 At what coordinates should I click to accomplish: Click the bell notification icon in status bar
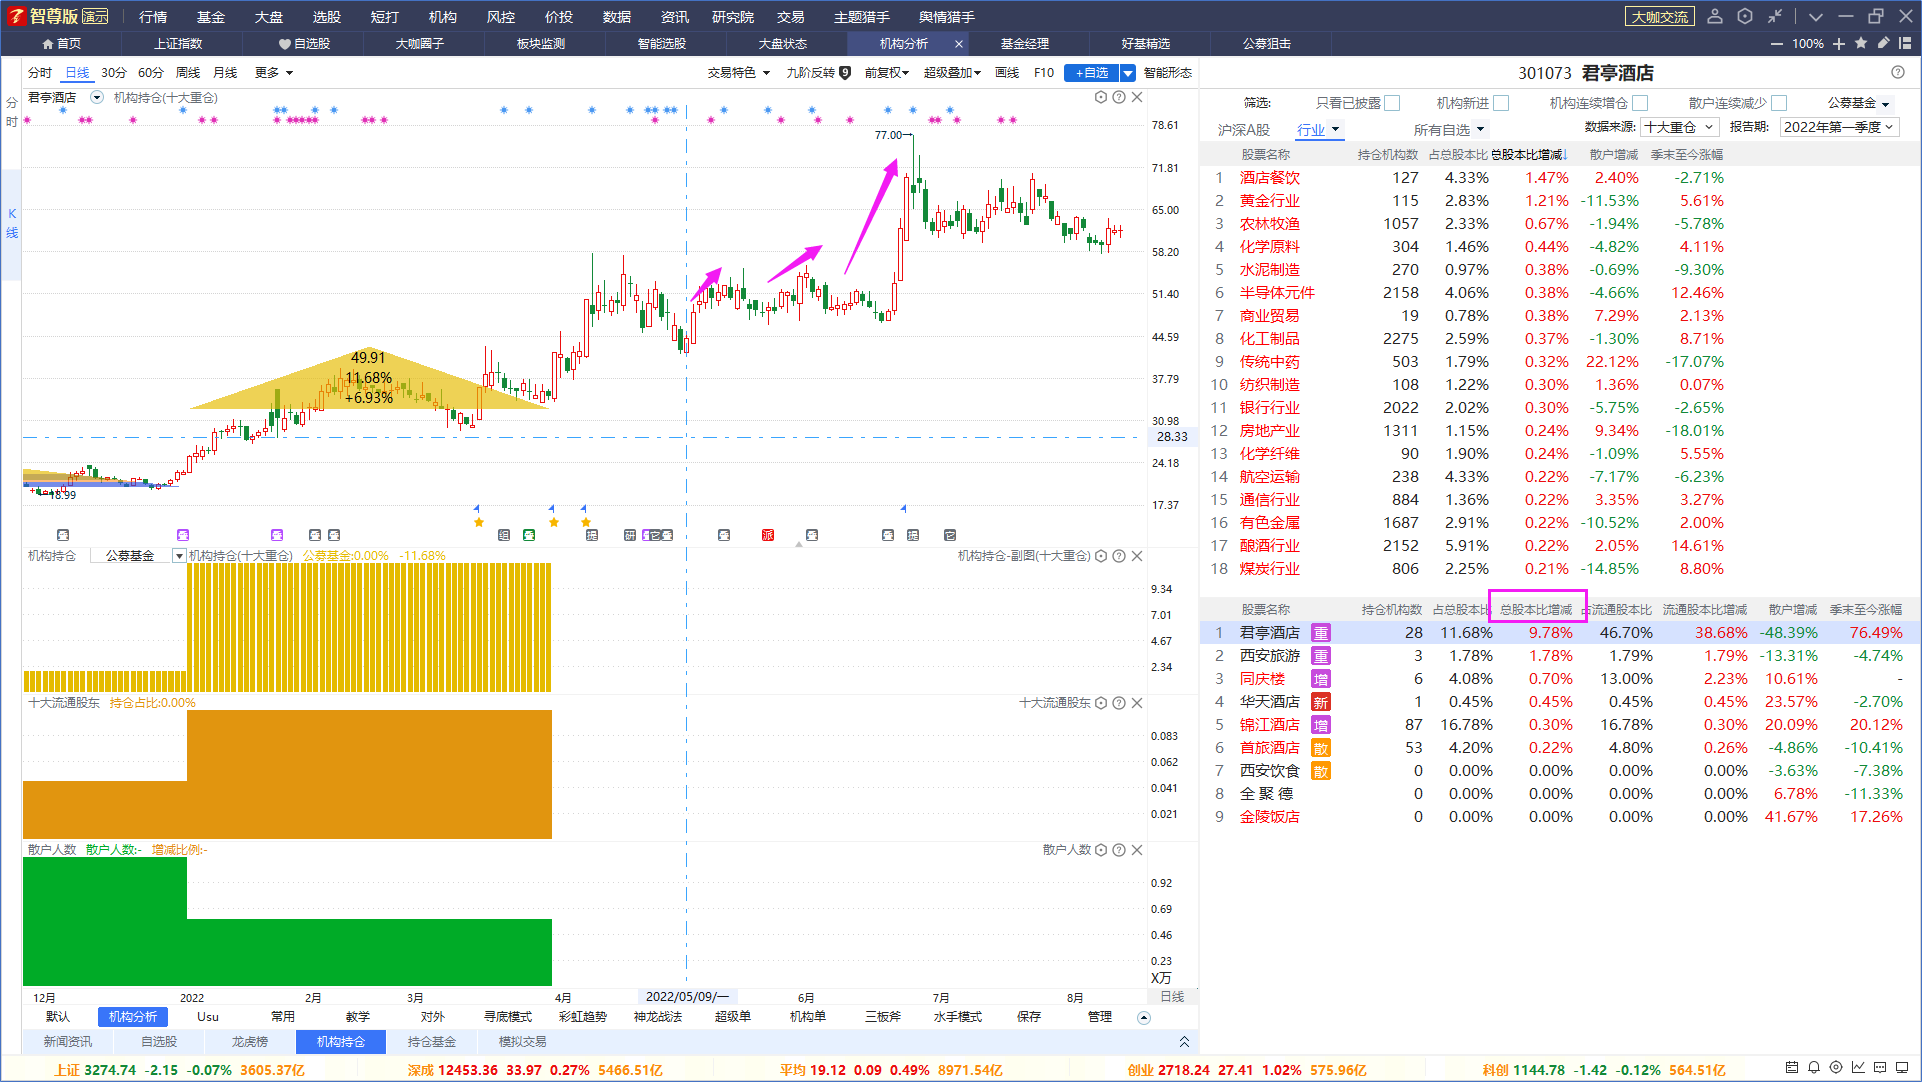point(1814,1068)
